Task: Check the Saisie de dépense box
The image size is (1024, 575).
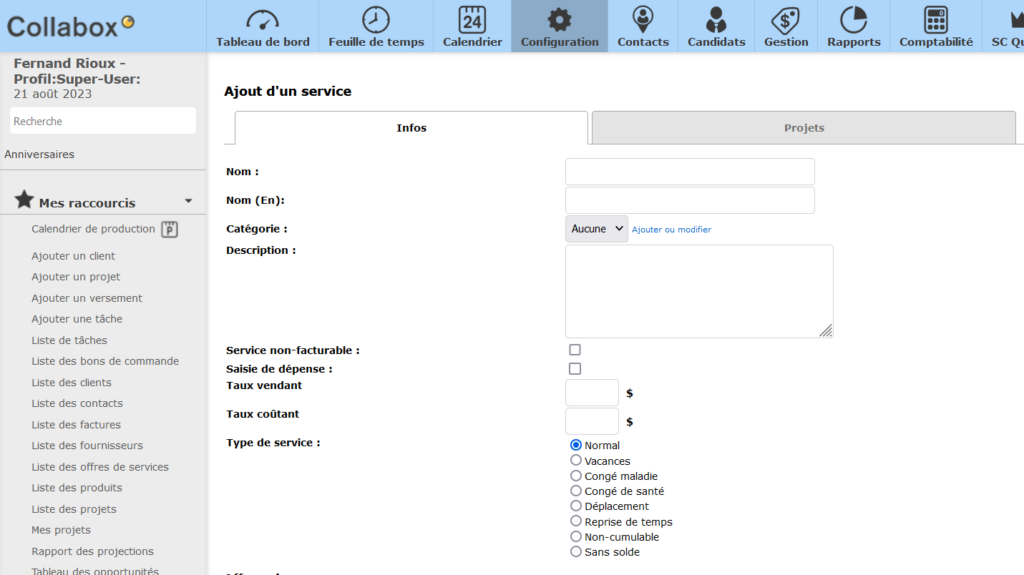Action: 575,369
